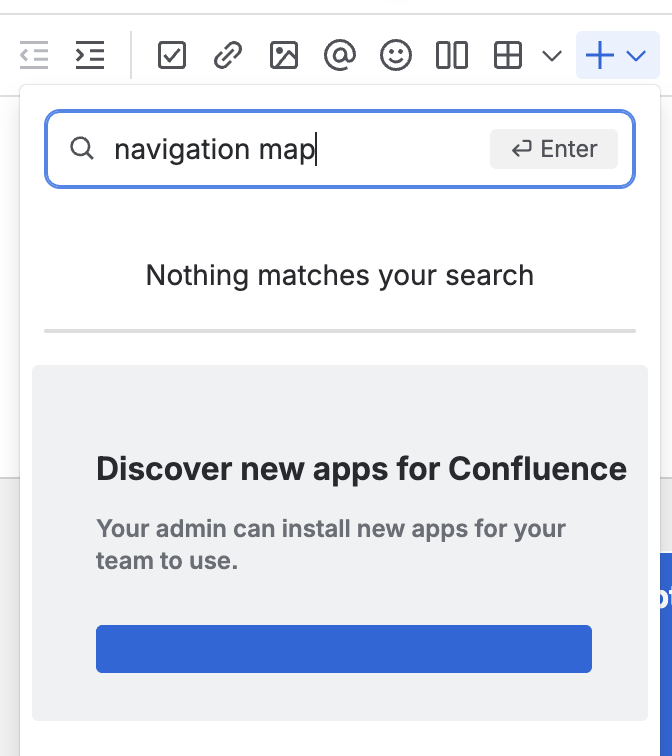Add a column layout with layouts icon

[452, 55]
